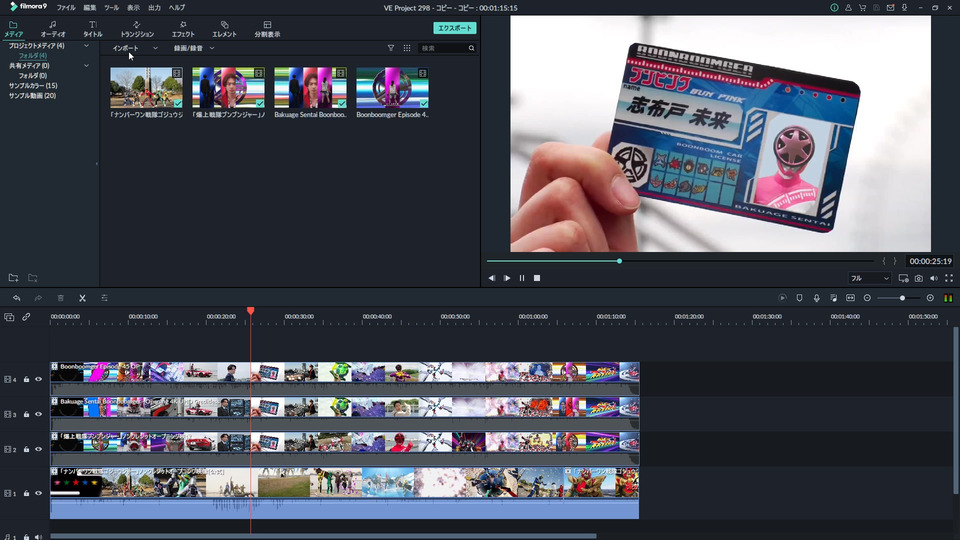Open the audio mixer icon

pyautogui.click(x=833, y=298)
